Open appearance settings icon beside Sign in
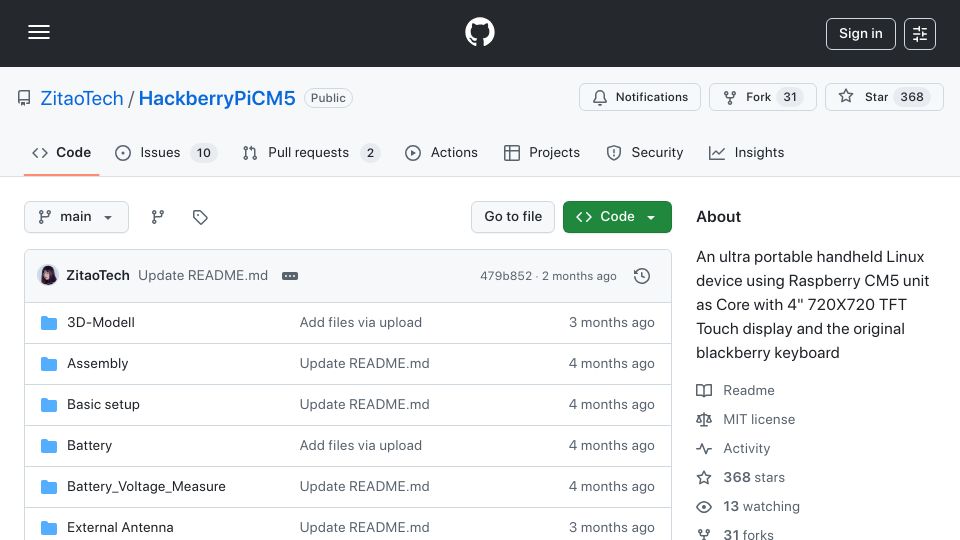960x540 pixels. (920, 34)
